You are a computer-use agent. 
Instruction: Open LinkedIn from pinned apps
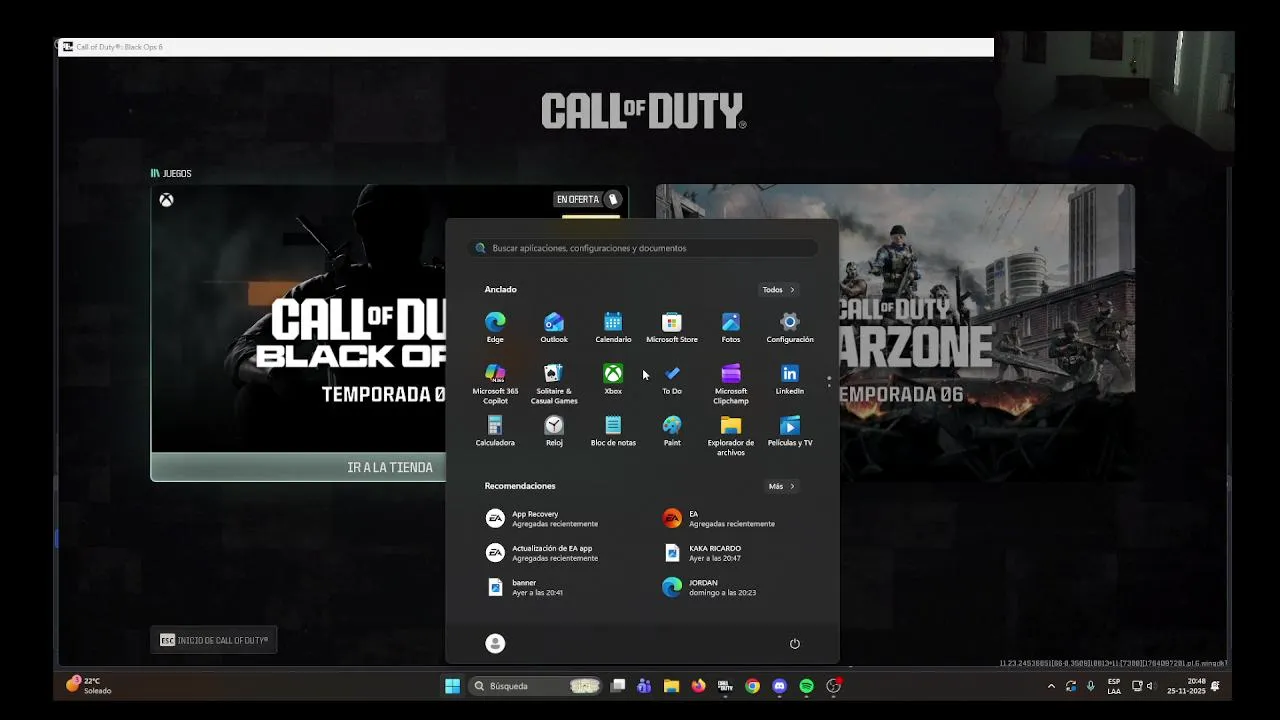[790, 379]
